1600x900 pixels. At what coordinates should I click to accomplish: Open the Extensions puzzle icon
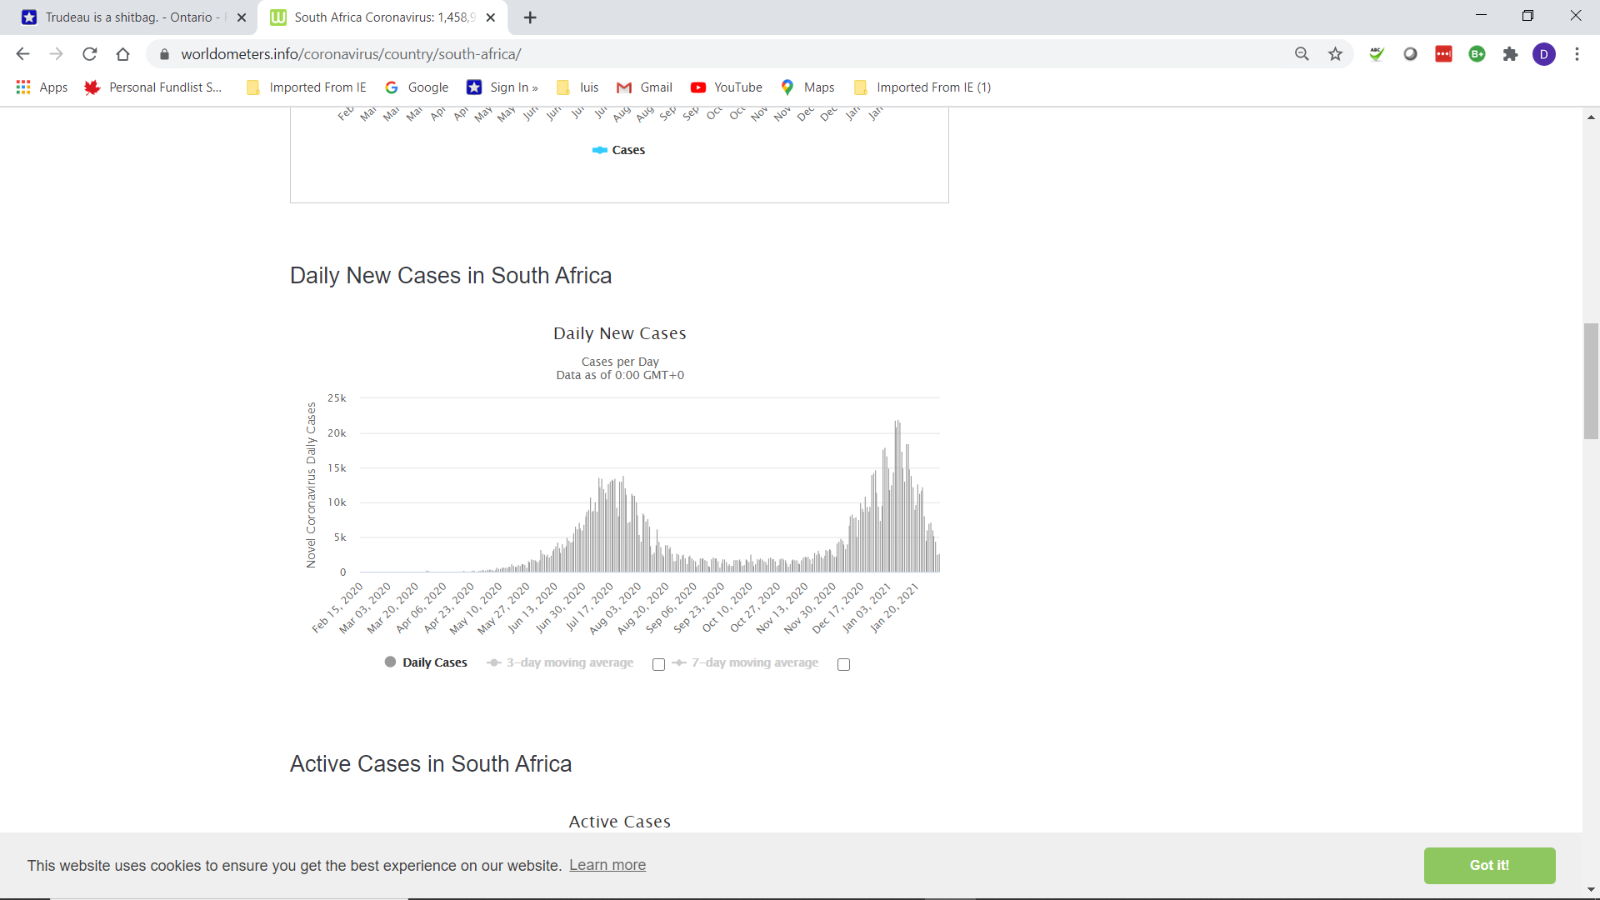click(1510, 54)
